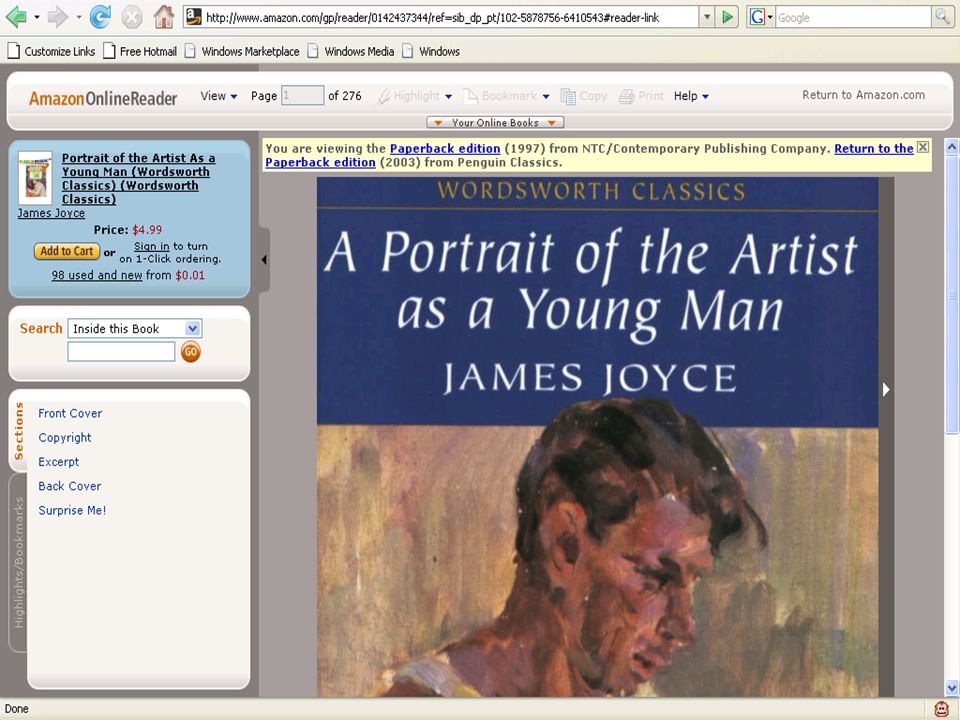960x720 pixels.
Task: Click the Google search magnifier icon
Action: 942,17
